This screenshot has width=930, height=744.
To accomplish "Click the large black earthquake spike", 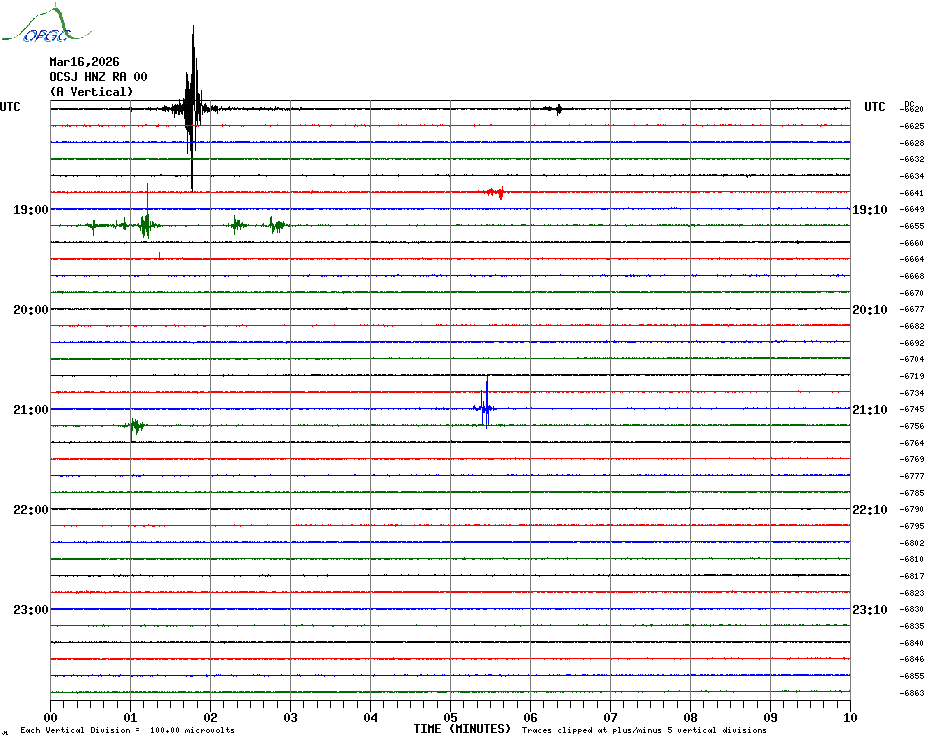I will [190, 108].
